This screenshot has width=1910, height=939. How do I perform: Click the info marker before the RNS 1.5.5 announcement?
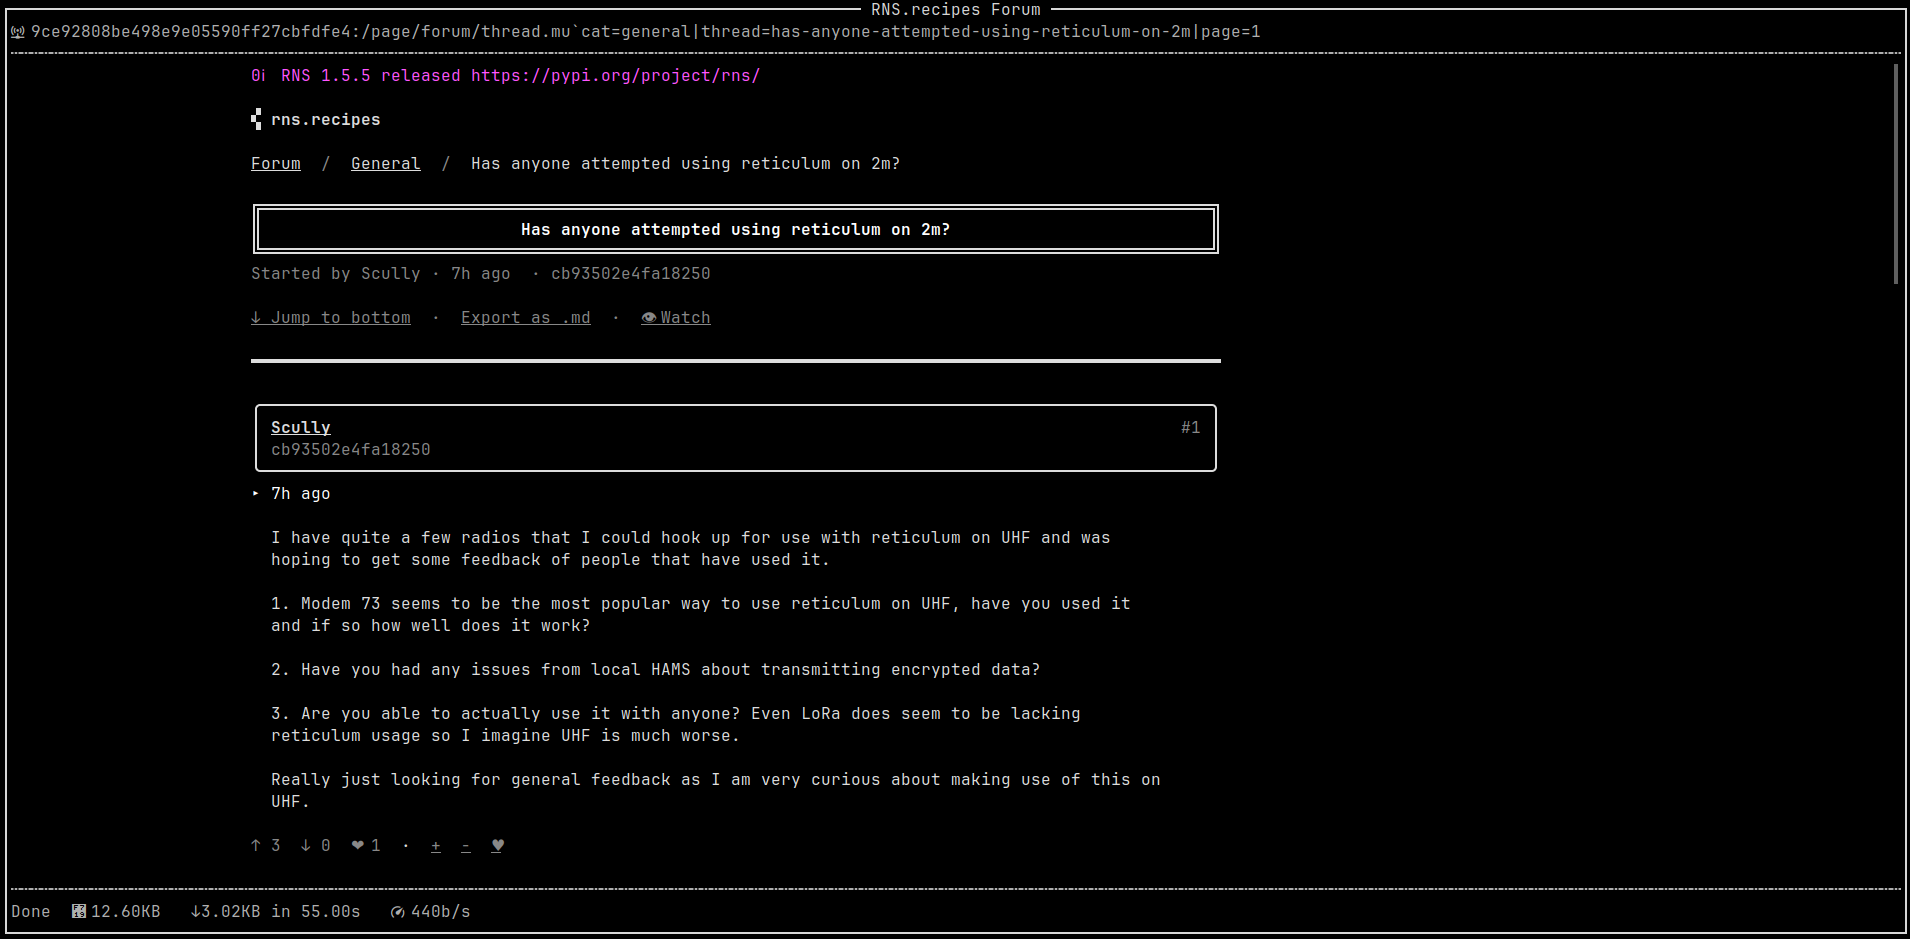[258, 76]
